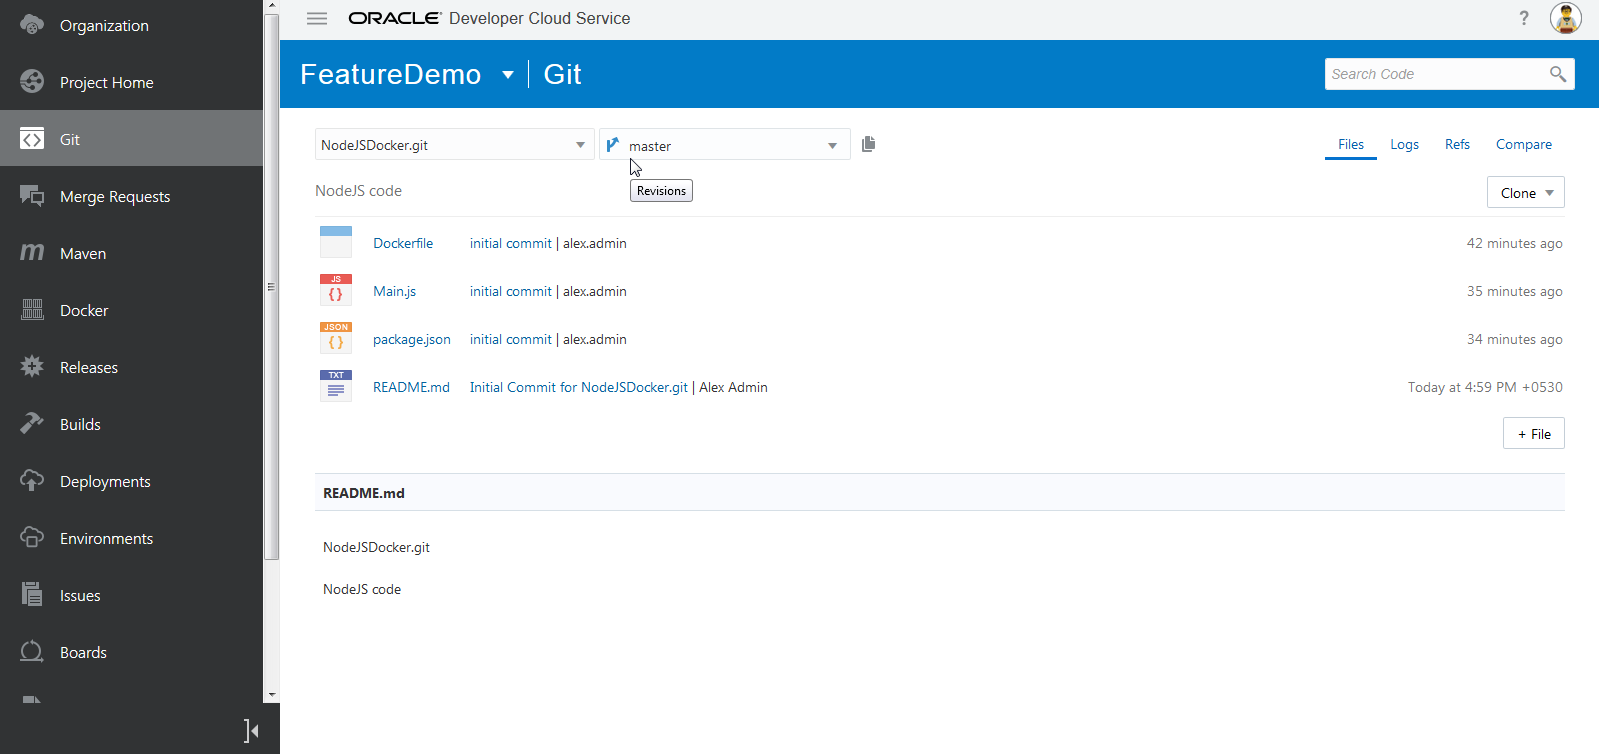Open the README.md file link
Screen dimensions: 1599x754
point(411,387)
